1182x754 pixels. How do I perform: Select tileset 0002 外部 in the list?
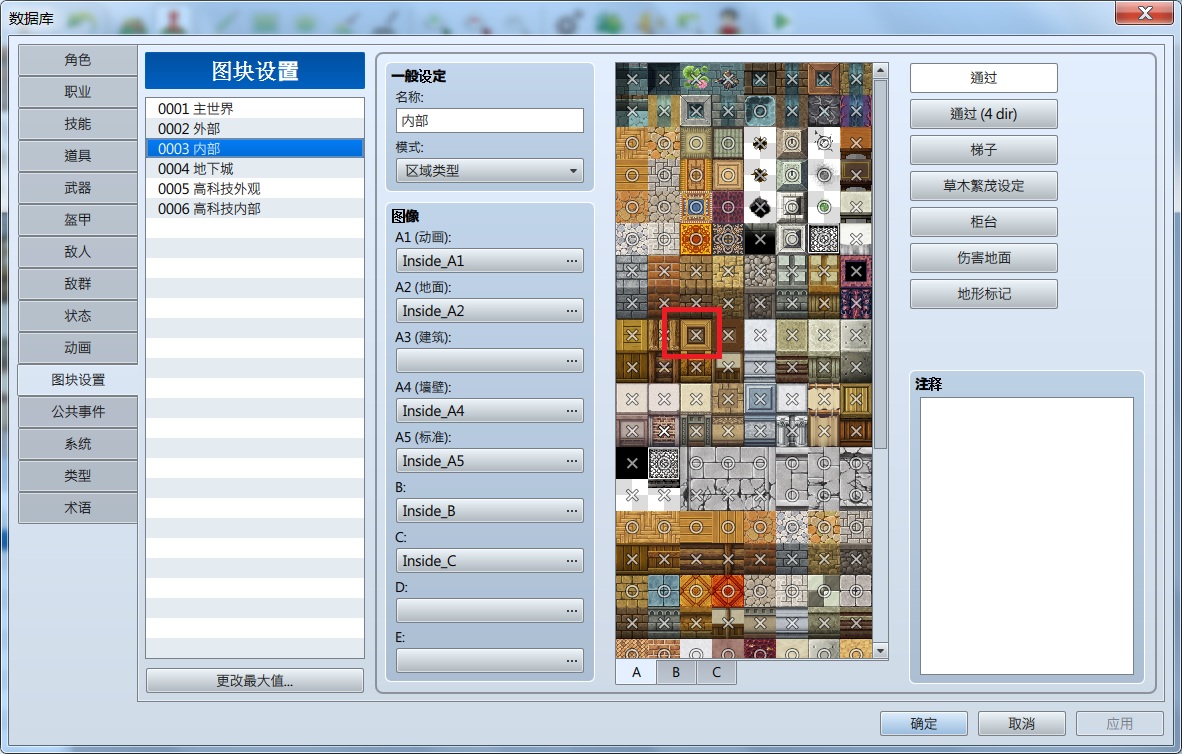(255, 128)
